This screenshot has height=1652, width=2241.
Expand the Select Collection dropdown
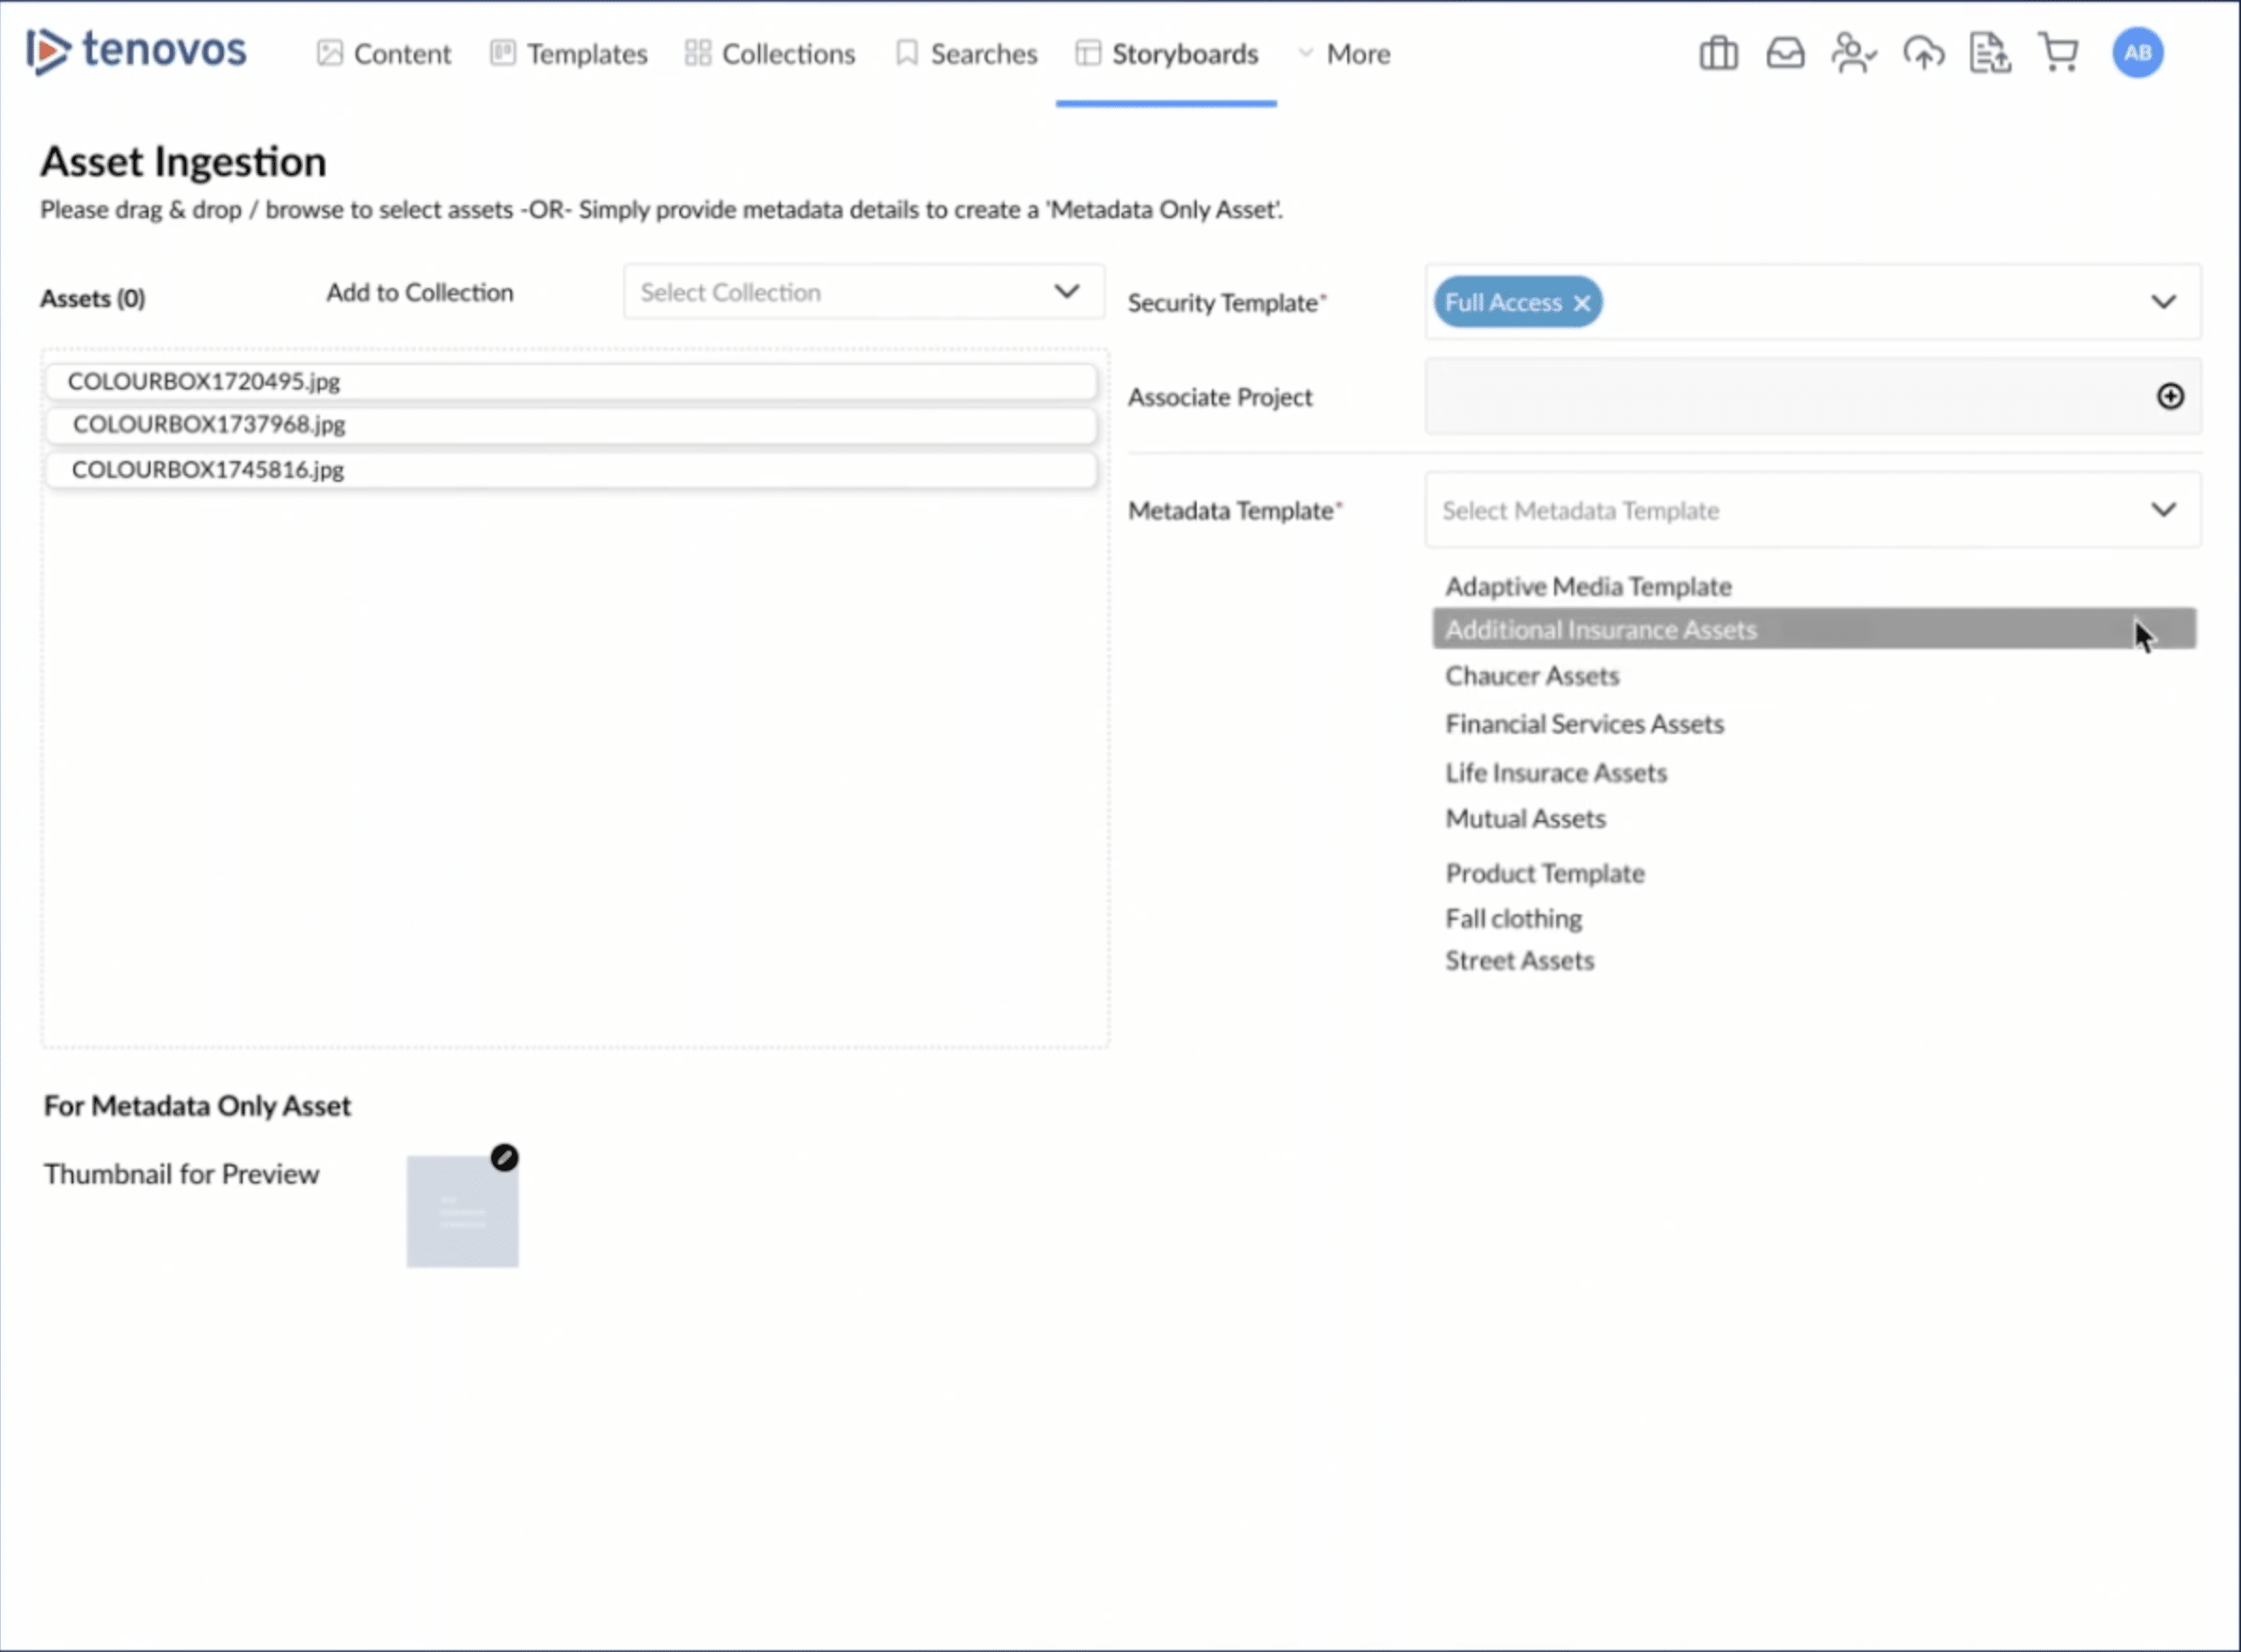(1066, 292)
